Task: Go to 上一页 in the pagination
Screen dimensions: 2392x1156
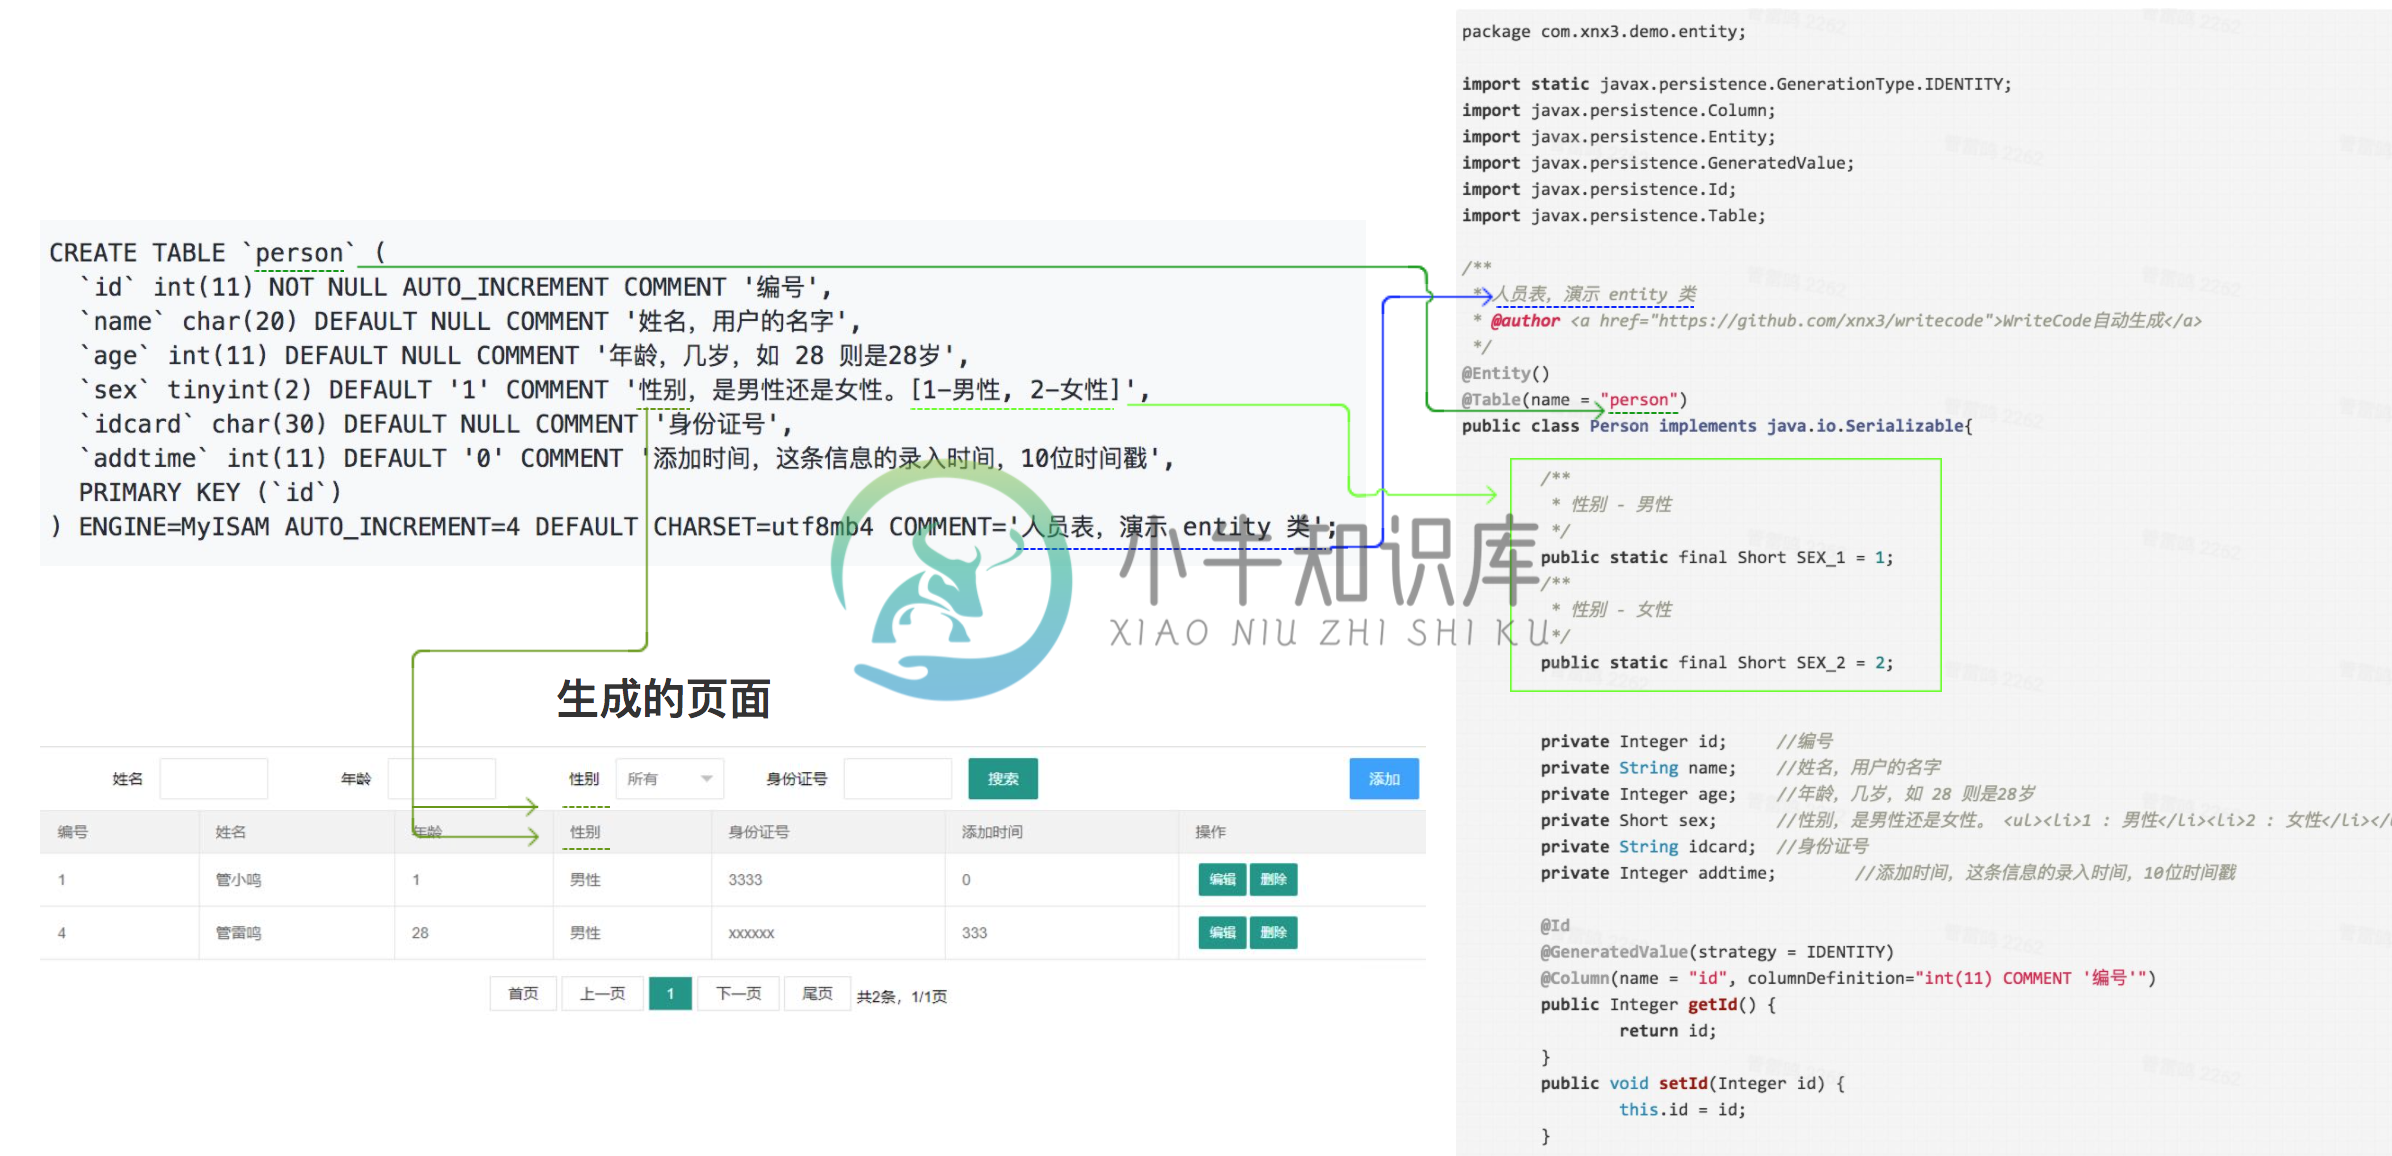Action: click(x=602, y=994)
